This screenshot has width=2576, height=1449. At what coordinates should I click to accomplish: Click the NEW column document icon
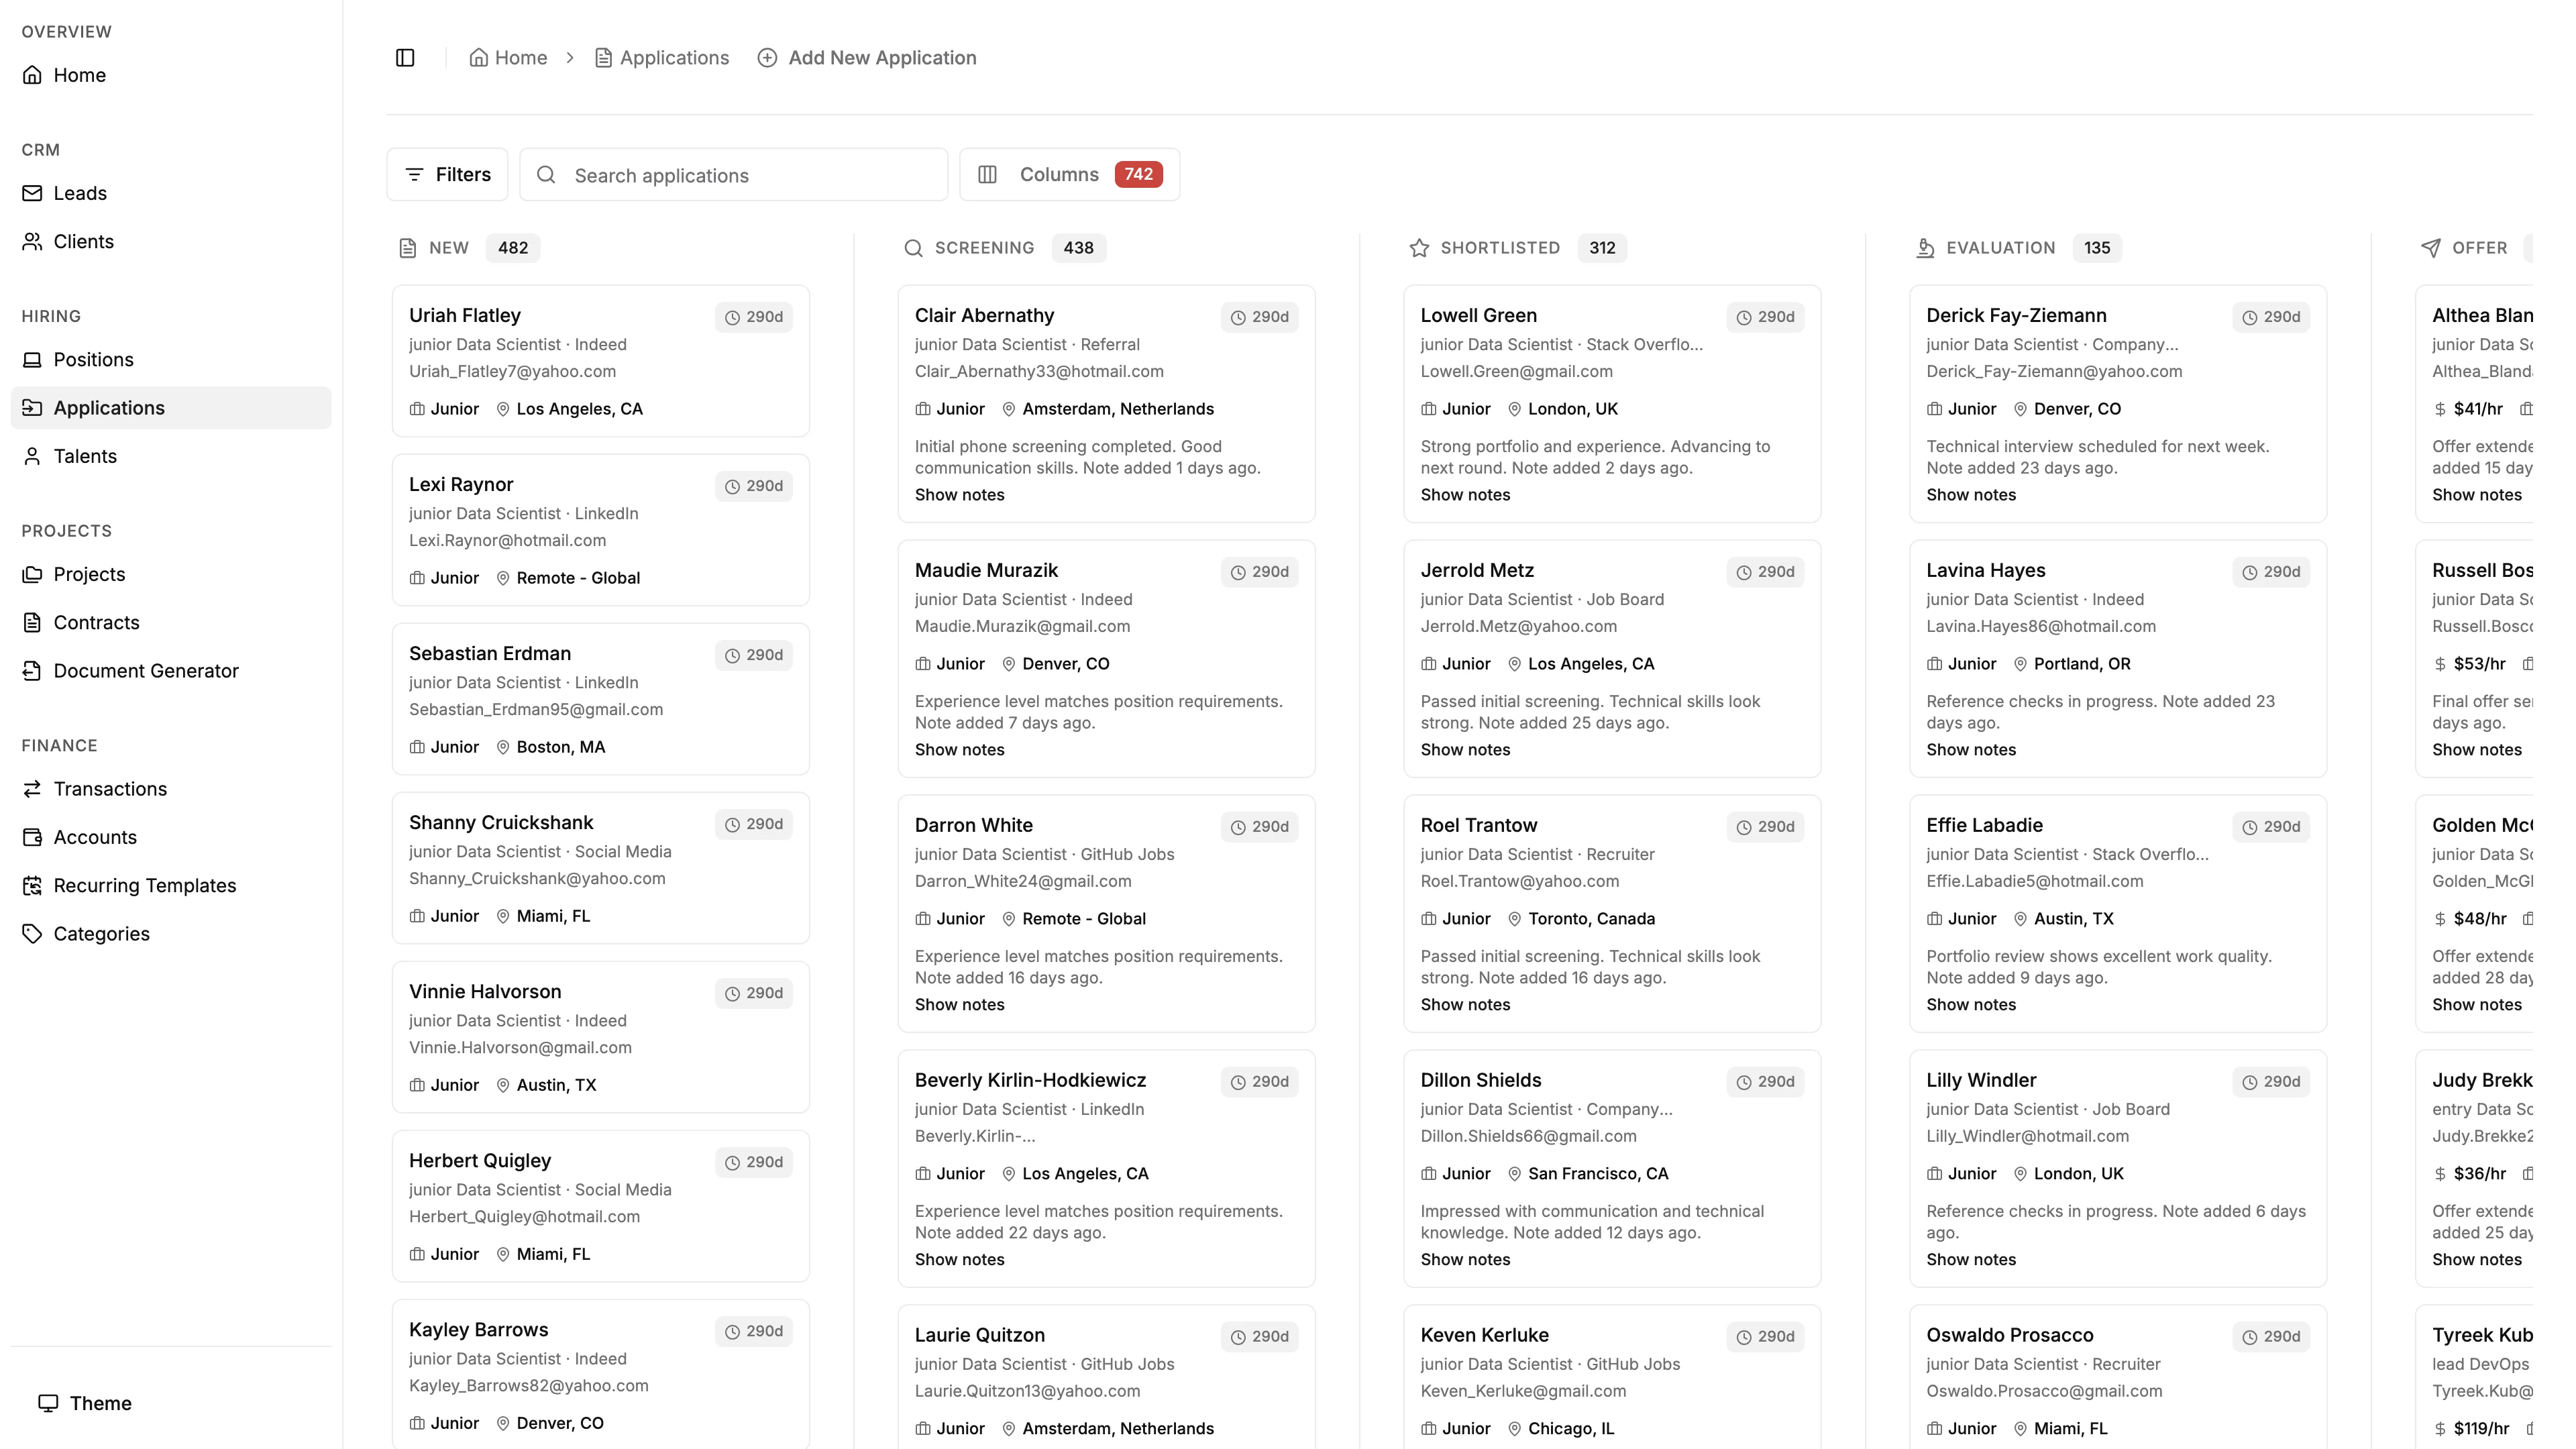point(407,248)
